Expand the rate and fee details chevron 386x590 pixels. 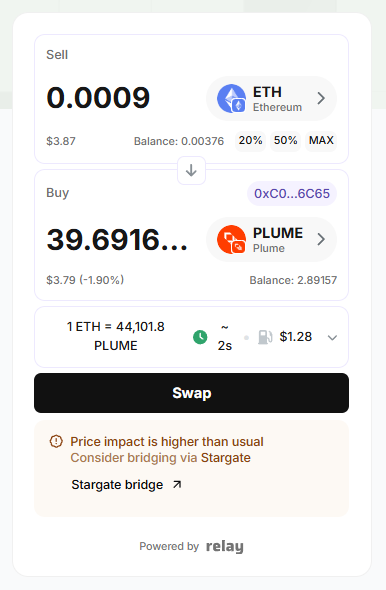[332, 338]
